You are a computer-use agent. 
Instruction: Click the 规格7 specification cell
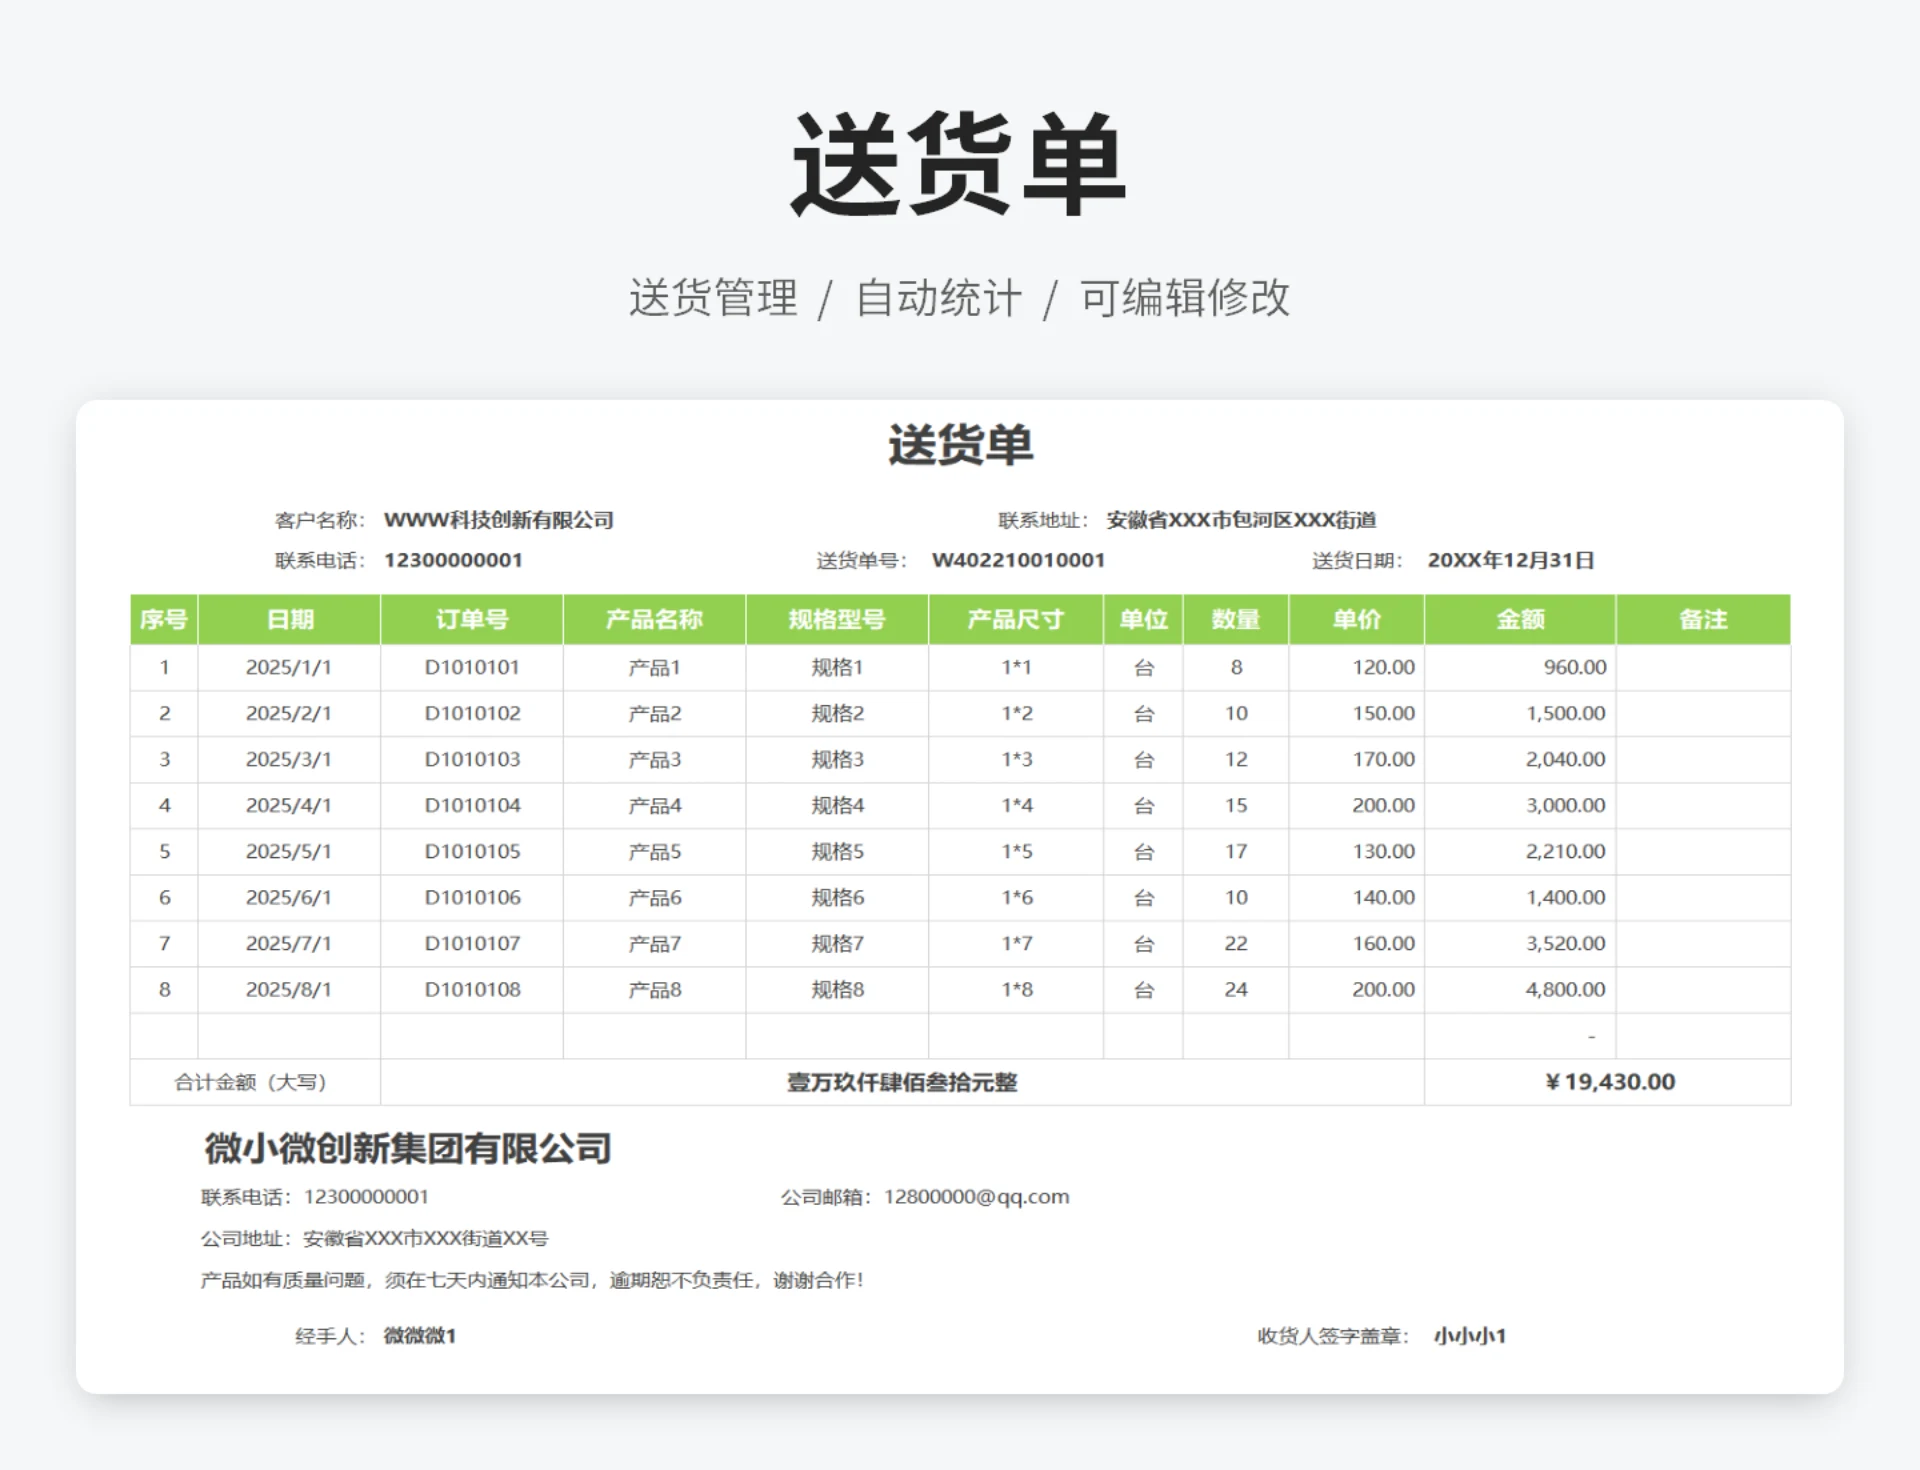pyautogui.click(x=837, y=943)
